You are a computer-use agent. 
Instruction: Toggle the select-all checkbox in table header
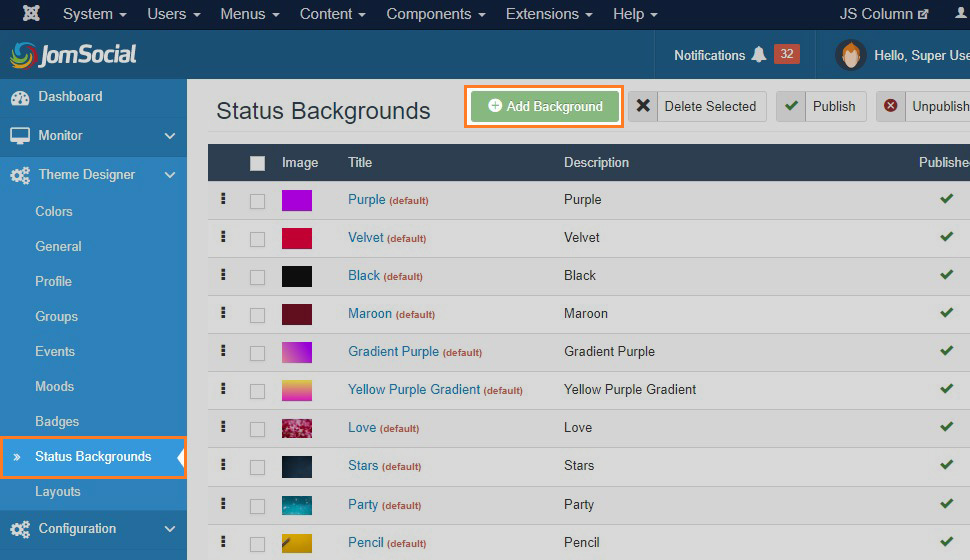pos(257,163)
